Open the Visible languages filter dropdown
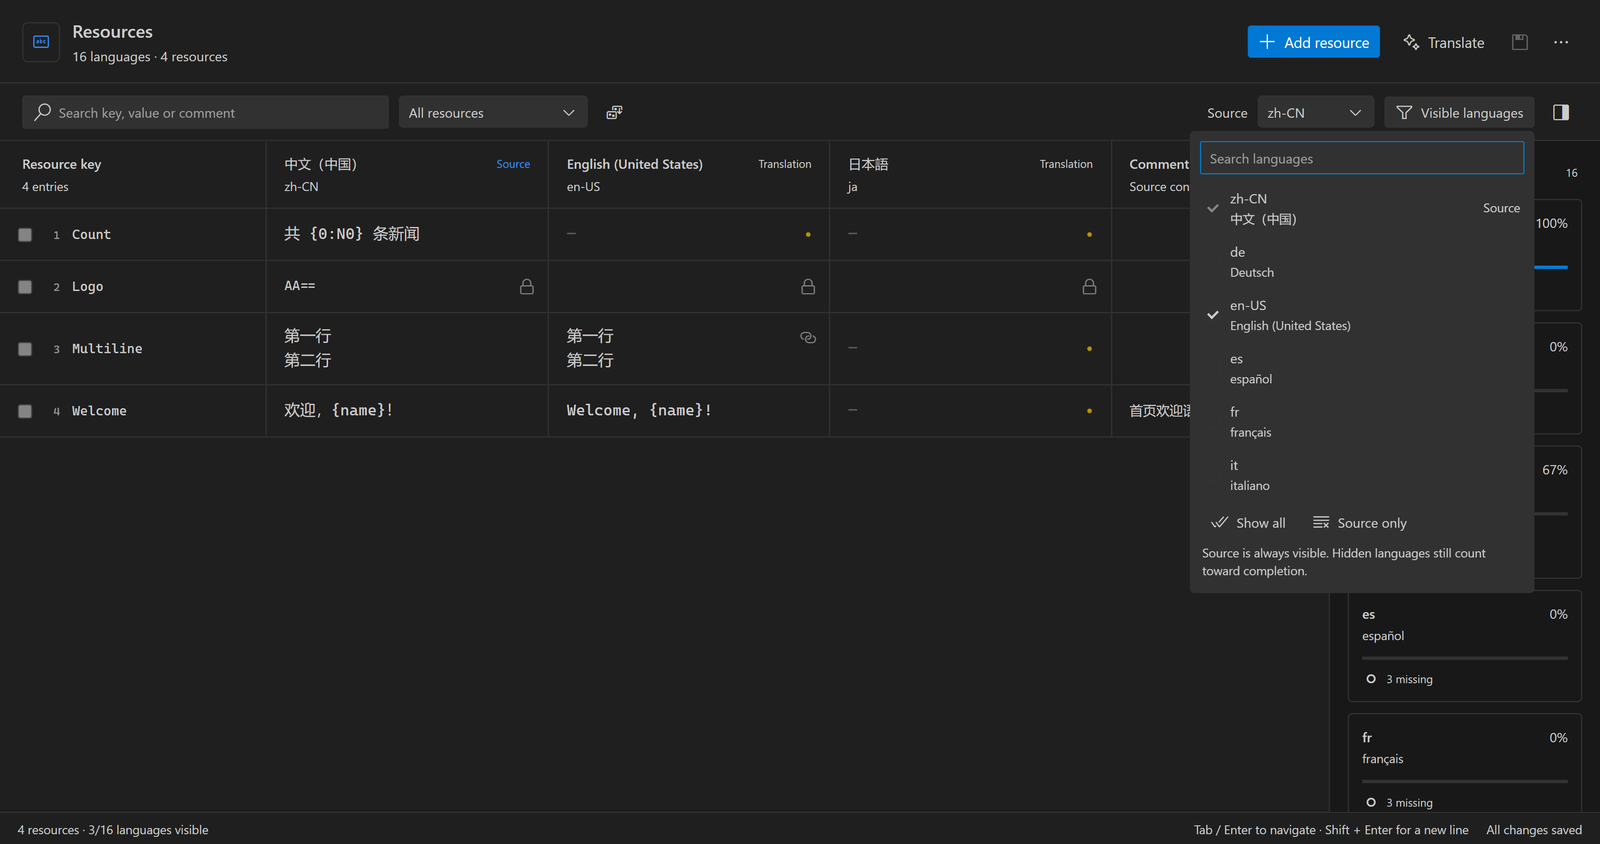Image resolution: width=1600 pixels, height=844 pixels. coord(1459,112)
